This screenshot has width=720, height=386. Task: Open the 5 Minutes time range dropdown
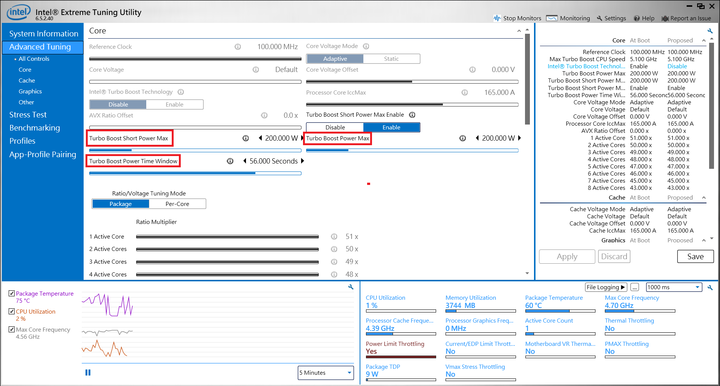click(x=326, y=373)
